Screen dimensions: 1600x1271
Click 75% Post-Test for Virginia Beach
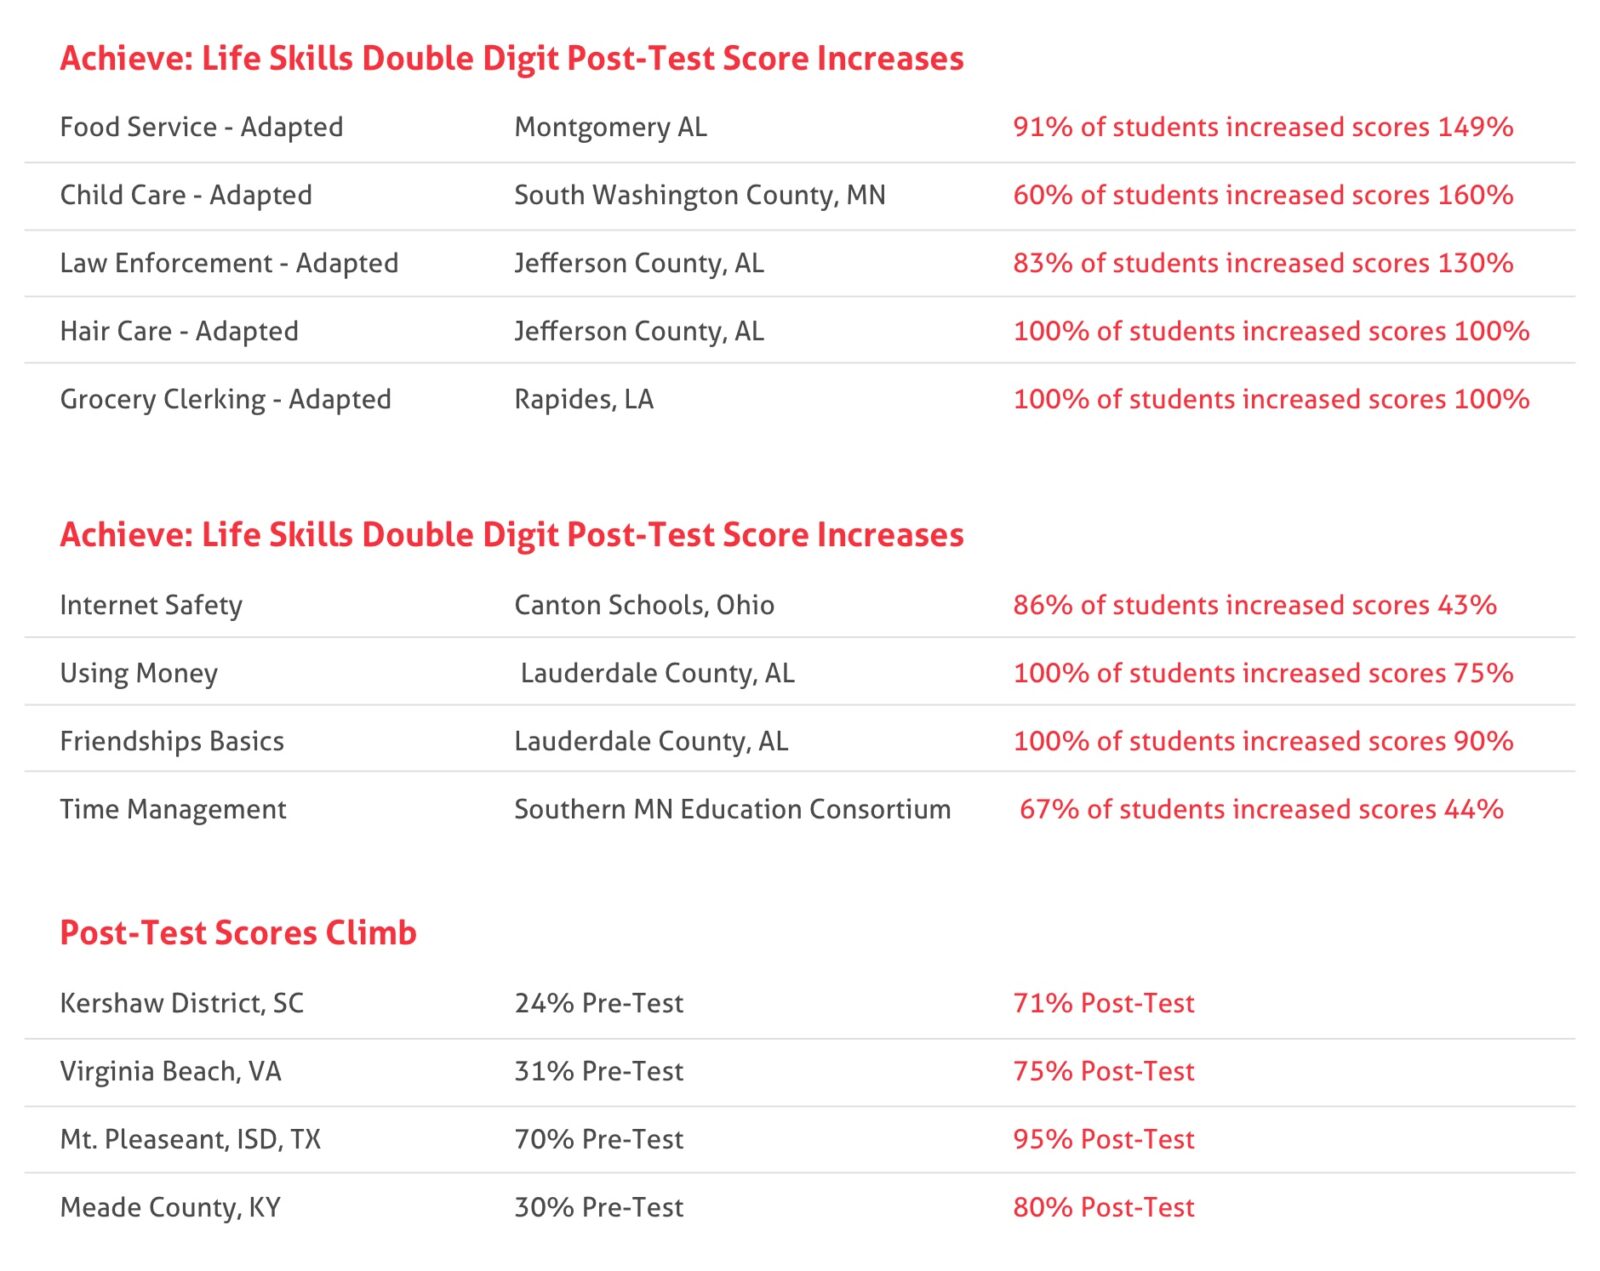(x=1104, y=1071)
